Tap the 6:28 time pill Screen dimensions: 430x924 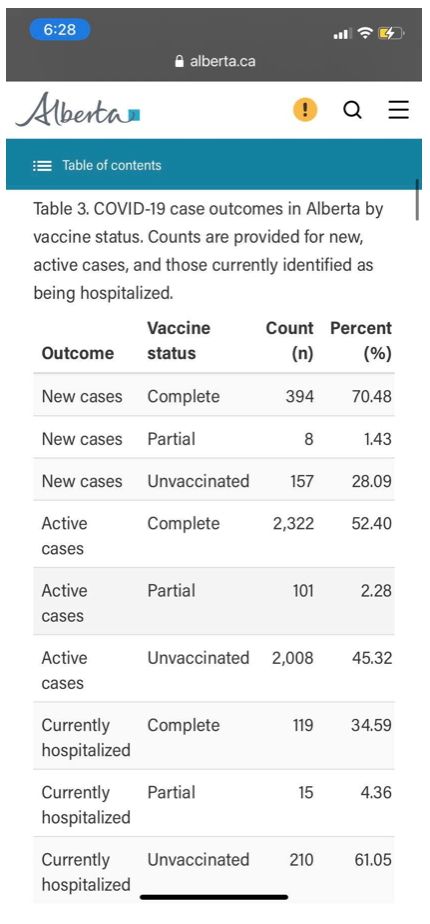[59, 29]
